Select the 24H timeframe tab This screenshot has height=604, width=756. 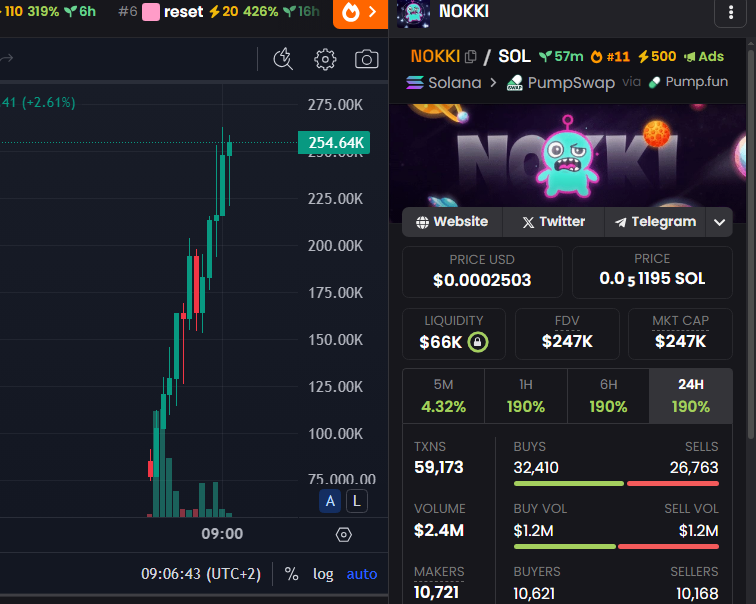(691, 396)
